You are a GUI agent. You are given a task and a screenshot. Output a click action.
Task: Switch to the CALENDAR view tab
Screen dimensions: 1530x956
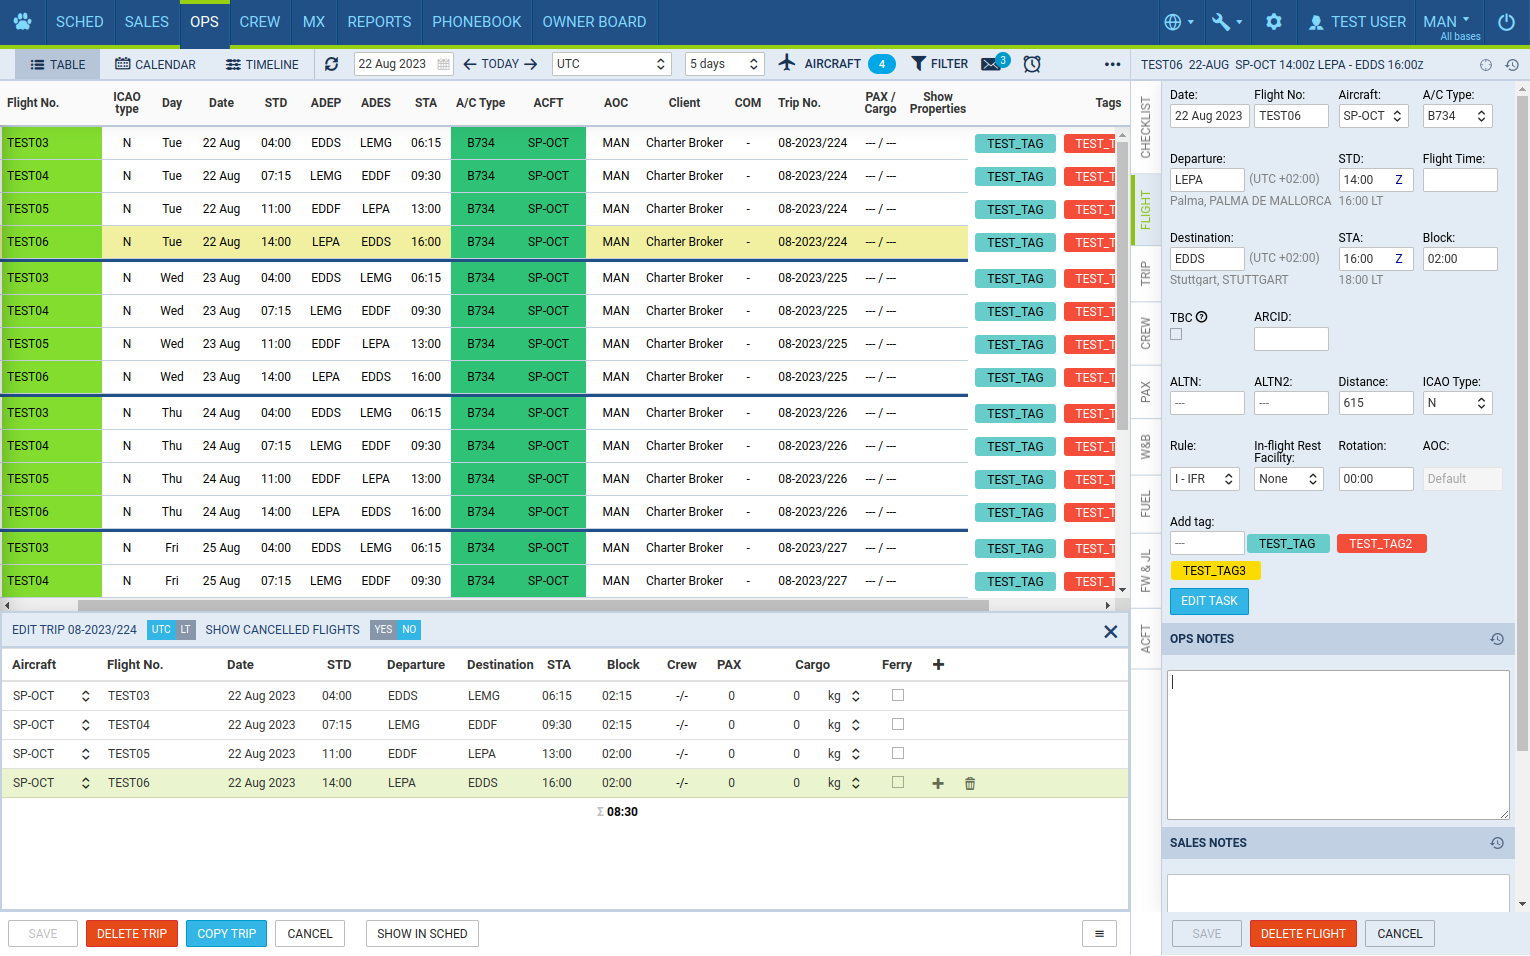click(155, 64)
